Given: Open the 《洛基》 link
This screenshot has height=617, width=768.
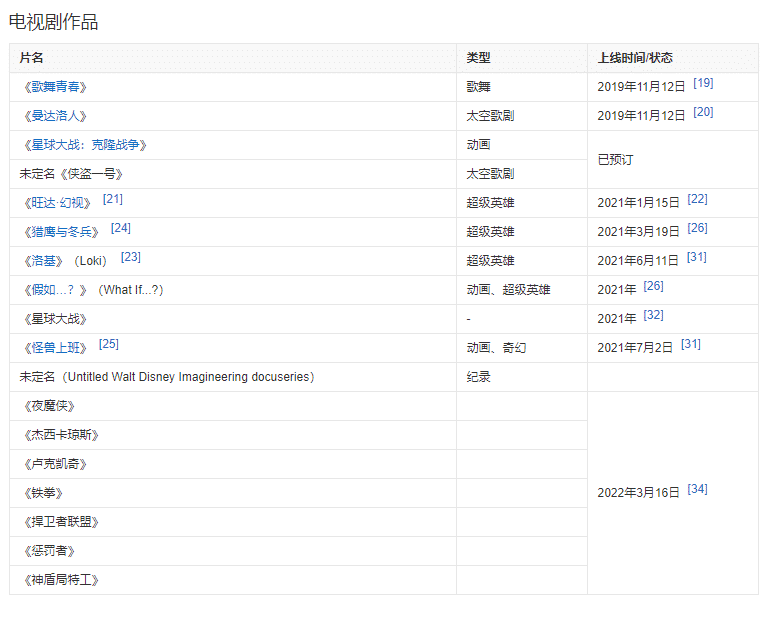Looking at the screenshot, I should click(44, 261).
